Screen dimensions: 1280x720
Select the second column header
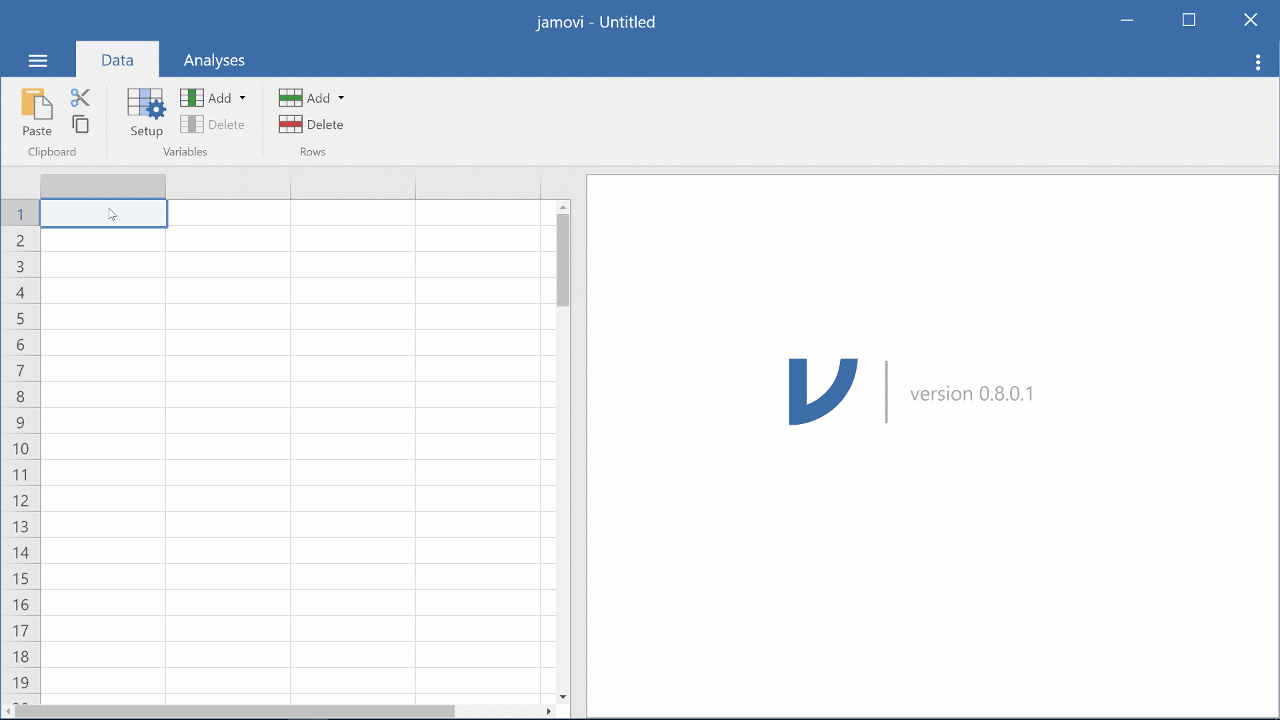tap(228, 187)
